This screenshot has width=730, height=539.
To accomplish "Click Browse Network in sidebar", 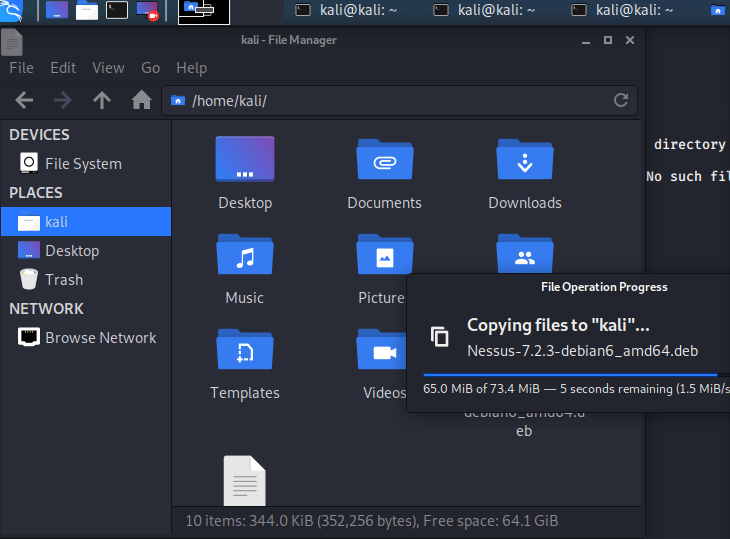I will 100,338.
